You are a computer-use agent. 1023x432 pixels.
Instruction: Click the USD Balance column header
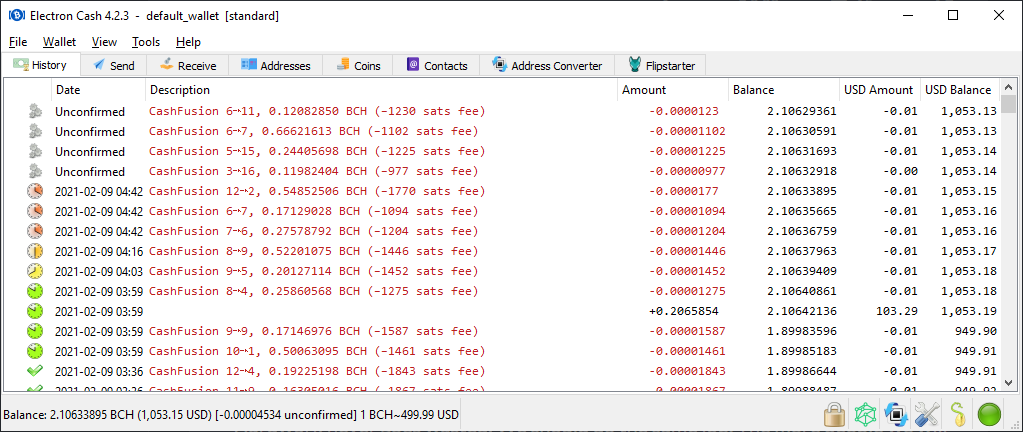point(960,90)
